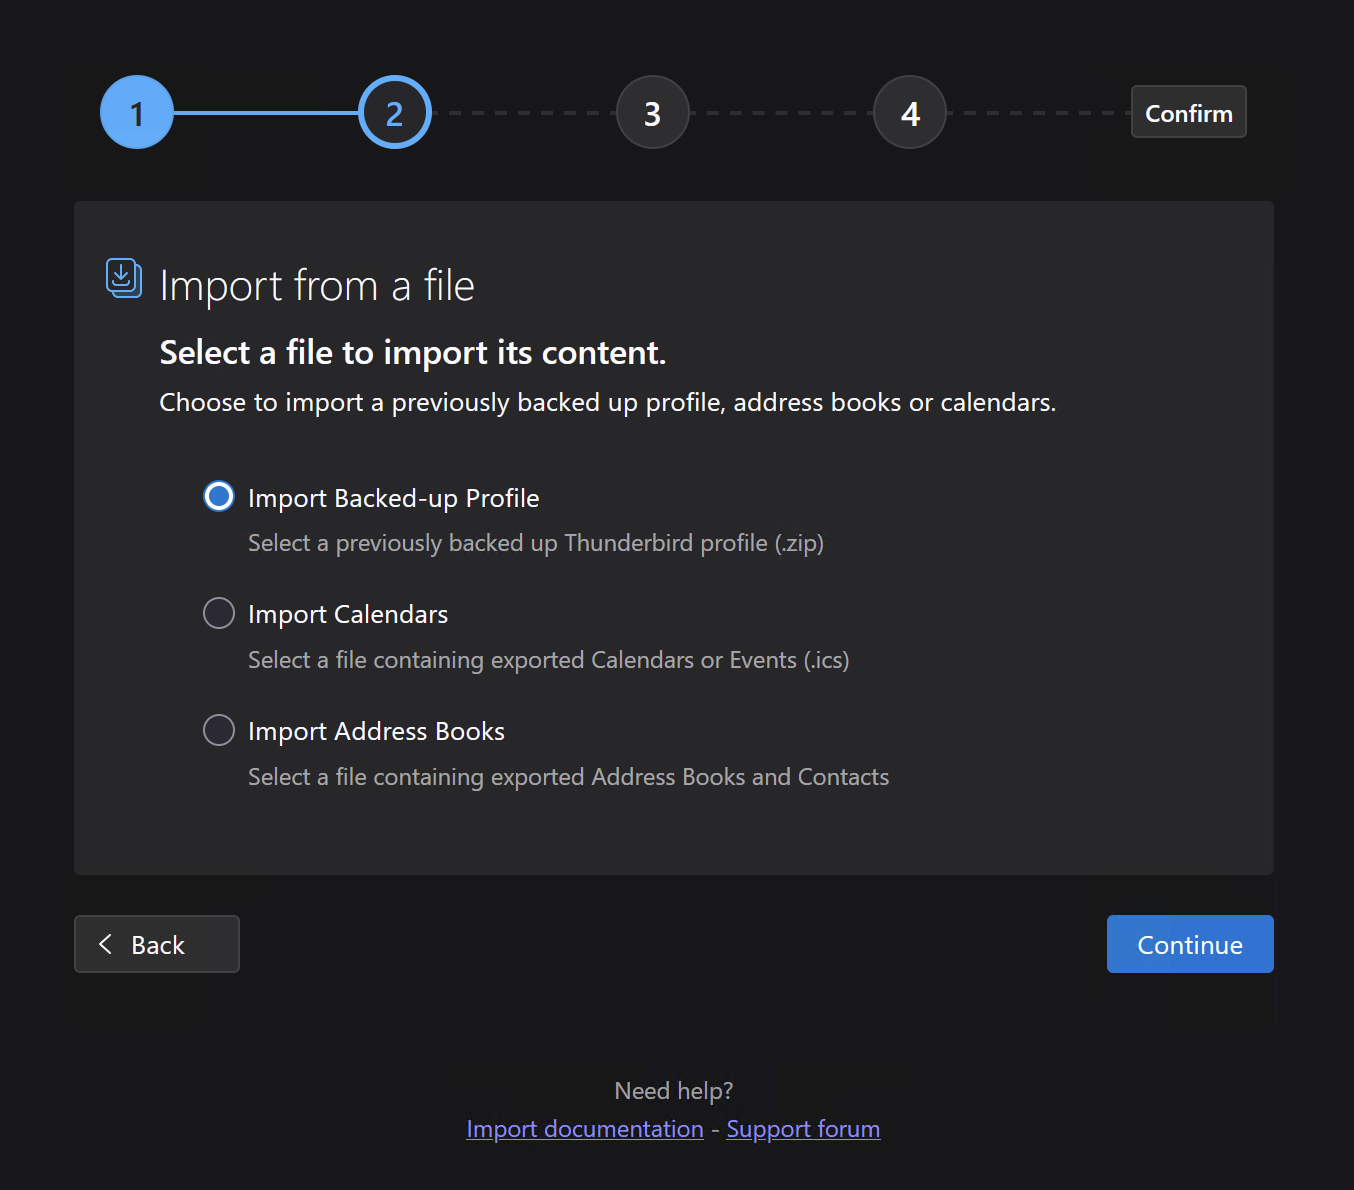Viewport: 1354px width, 1190px height.
Task: Click the Import from a file heading
Action: pos(317,285)
